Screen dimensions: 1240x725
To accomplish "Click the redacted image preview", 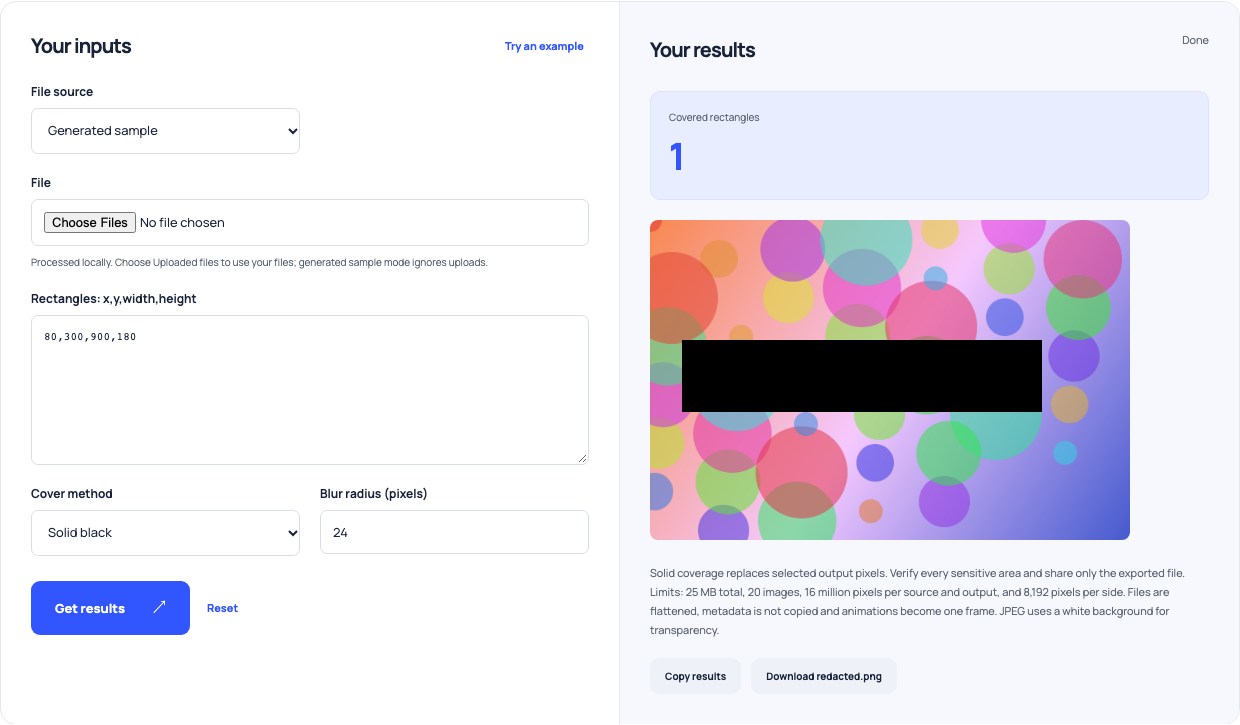I will (x=890, y=380).
